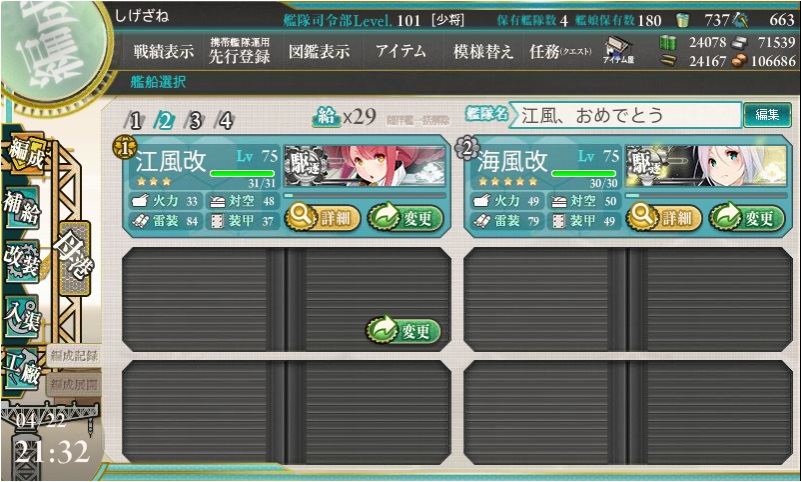Image resolution: width=801 pixels, height=482 pixels.
Task: Click 変更 in empty third slot
Action: 403,331
